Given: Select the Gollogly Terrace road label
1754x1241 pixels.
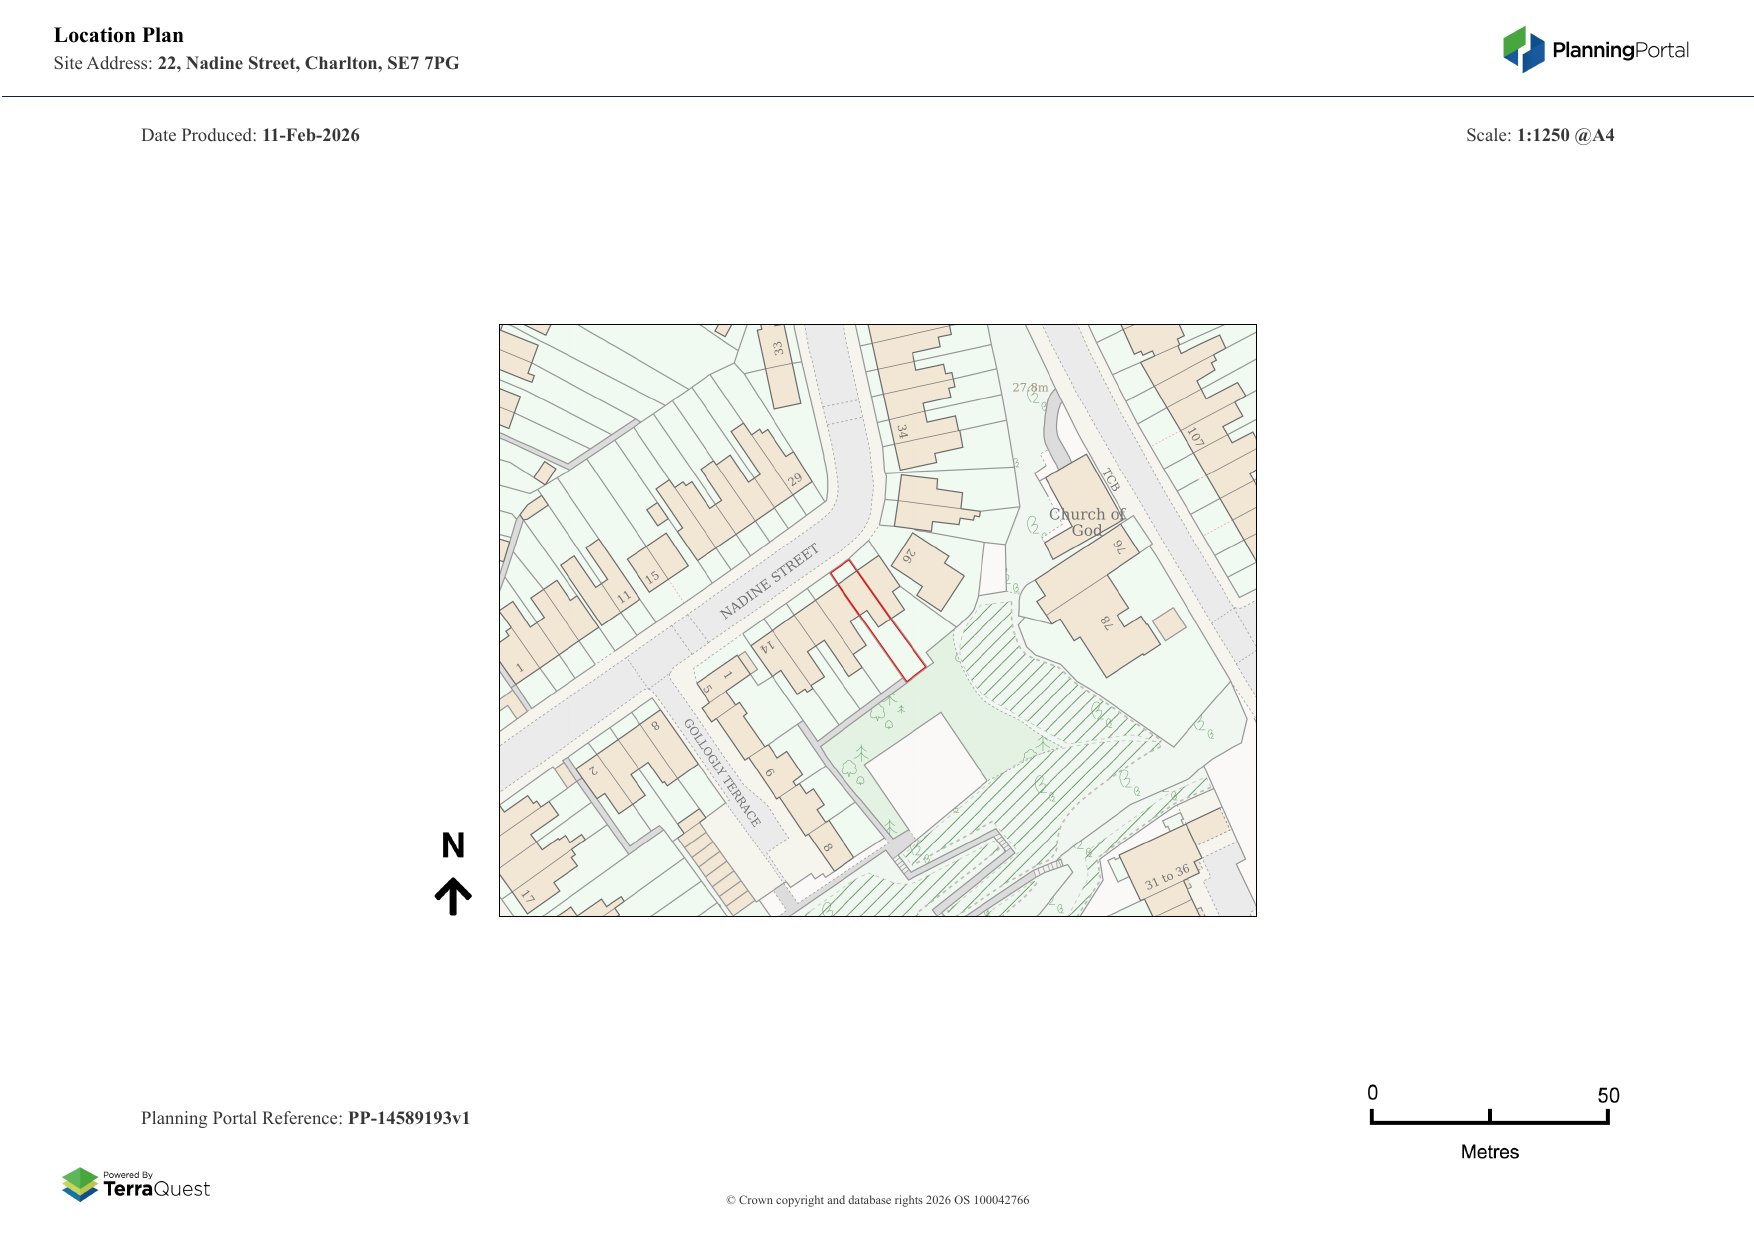Looking at the screenshot, I should [x=722, y=772].
